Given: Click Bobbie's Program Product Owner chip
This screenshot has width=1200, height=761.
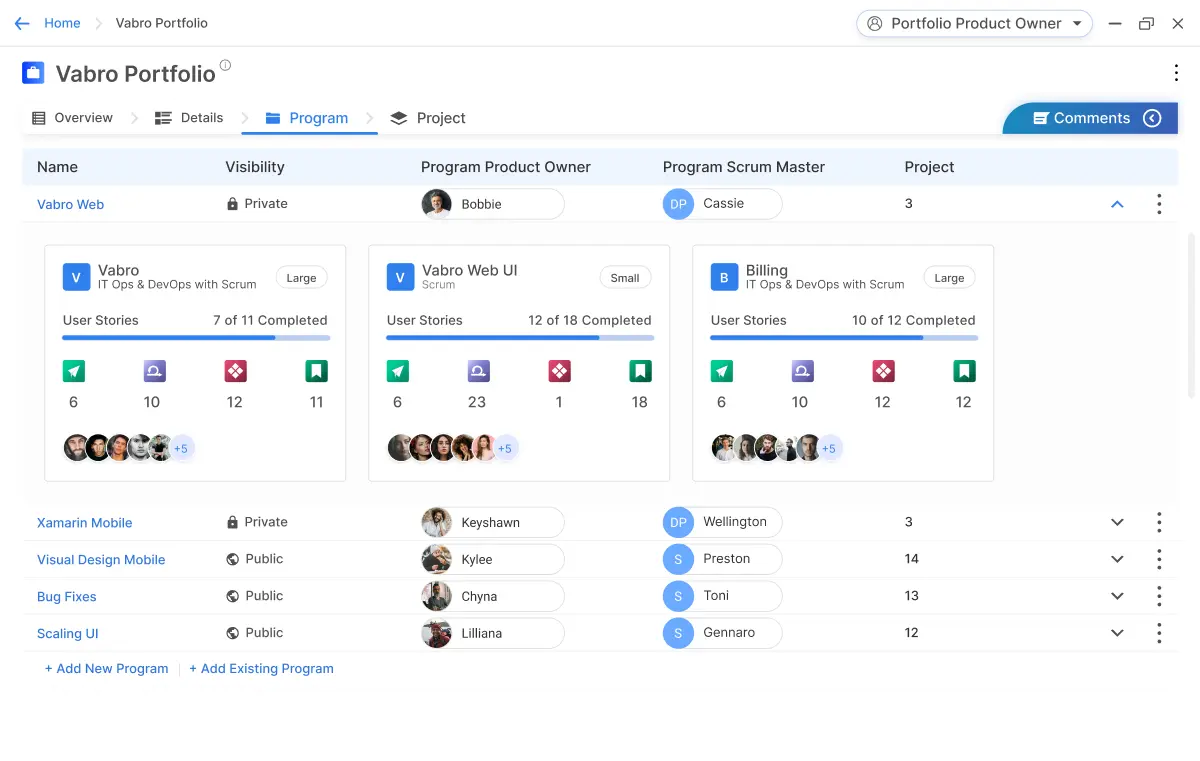Looking at the screenshot, I should [x=492, y=204].
